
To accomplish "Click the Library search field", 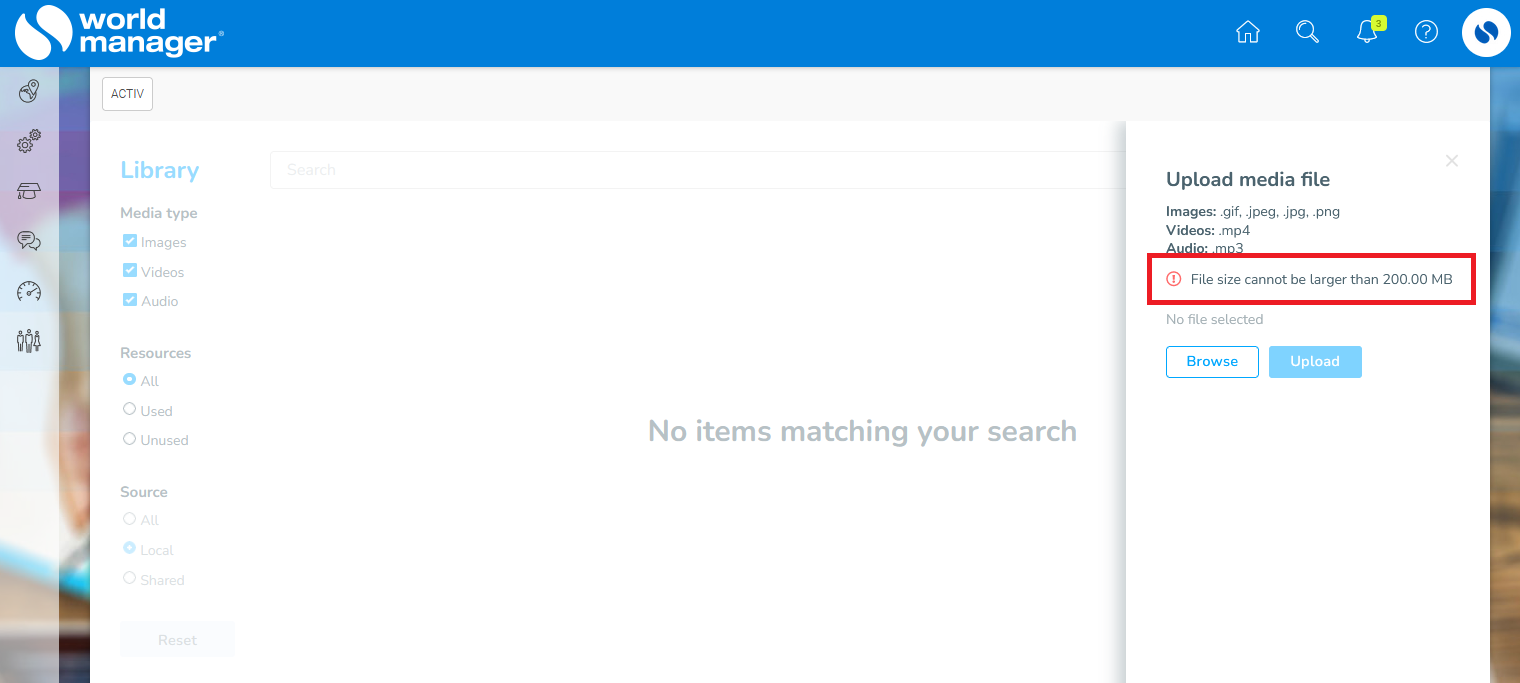I will 698,170.
